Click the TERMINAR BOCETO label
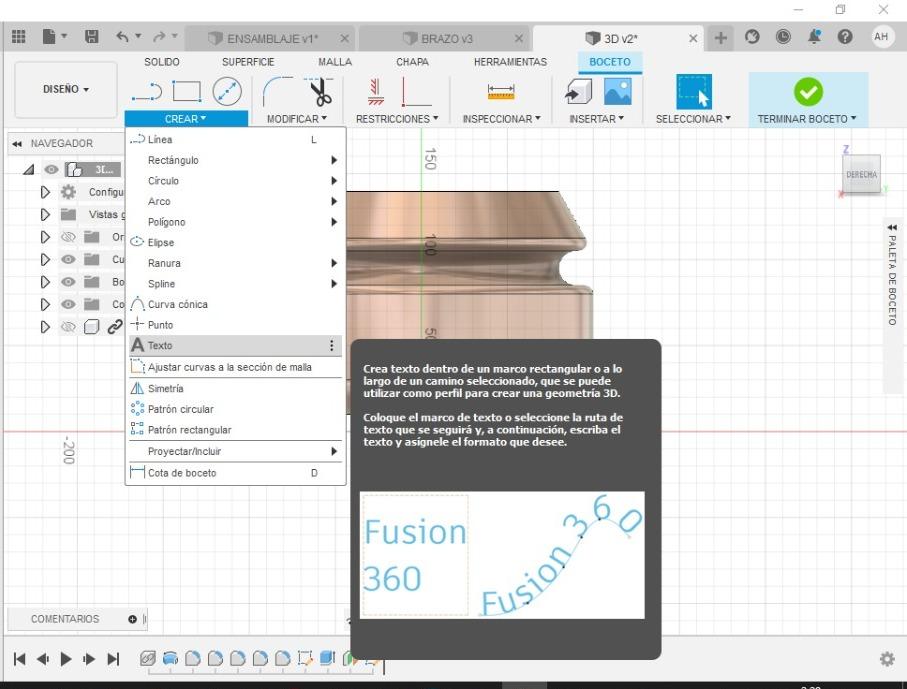Image resolution: width=907 pixels, height=689 pixels. pyautogui.click(x=807, y=119)
